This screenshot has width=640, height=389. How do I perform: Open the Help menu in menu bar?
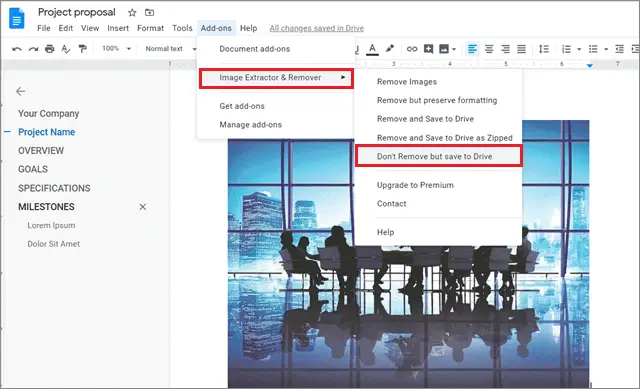pos(248,28)
